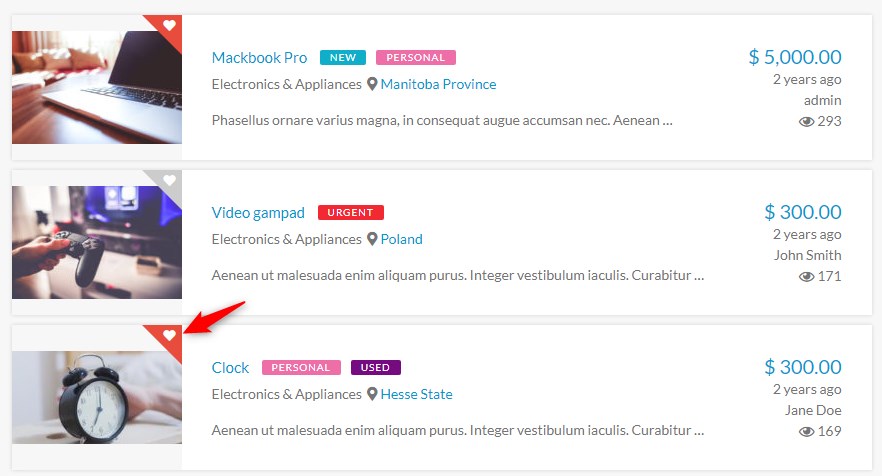Click the Hesse State location link
This screenshot has width=882, height=476.
tap(416, 394)
